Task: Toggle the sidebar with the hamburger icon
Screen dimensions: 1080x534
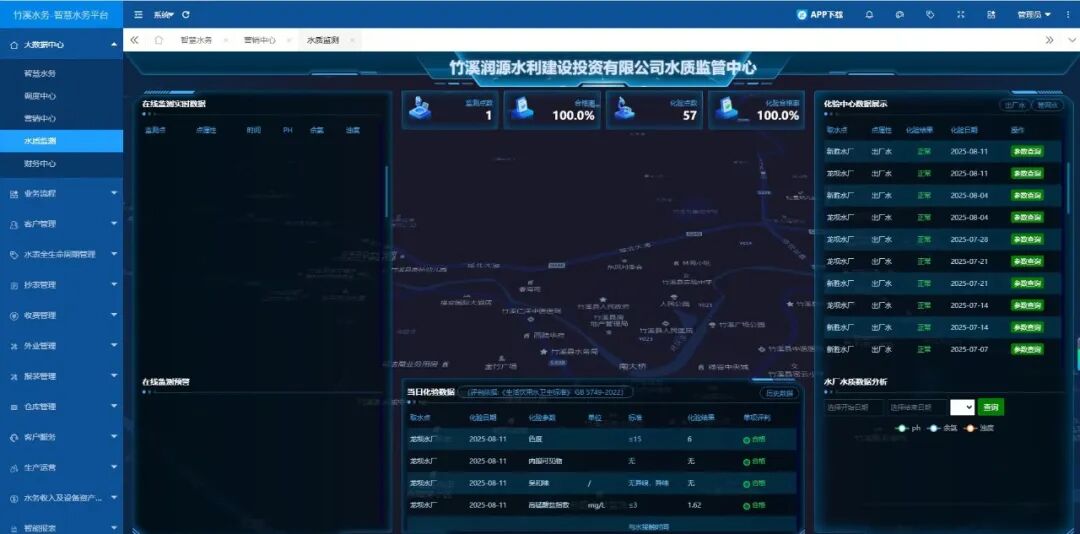Action: (138, 14)
